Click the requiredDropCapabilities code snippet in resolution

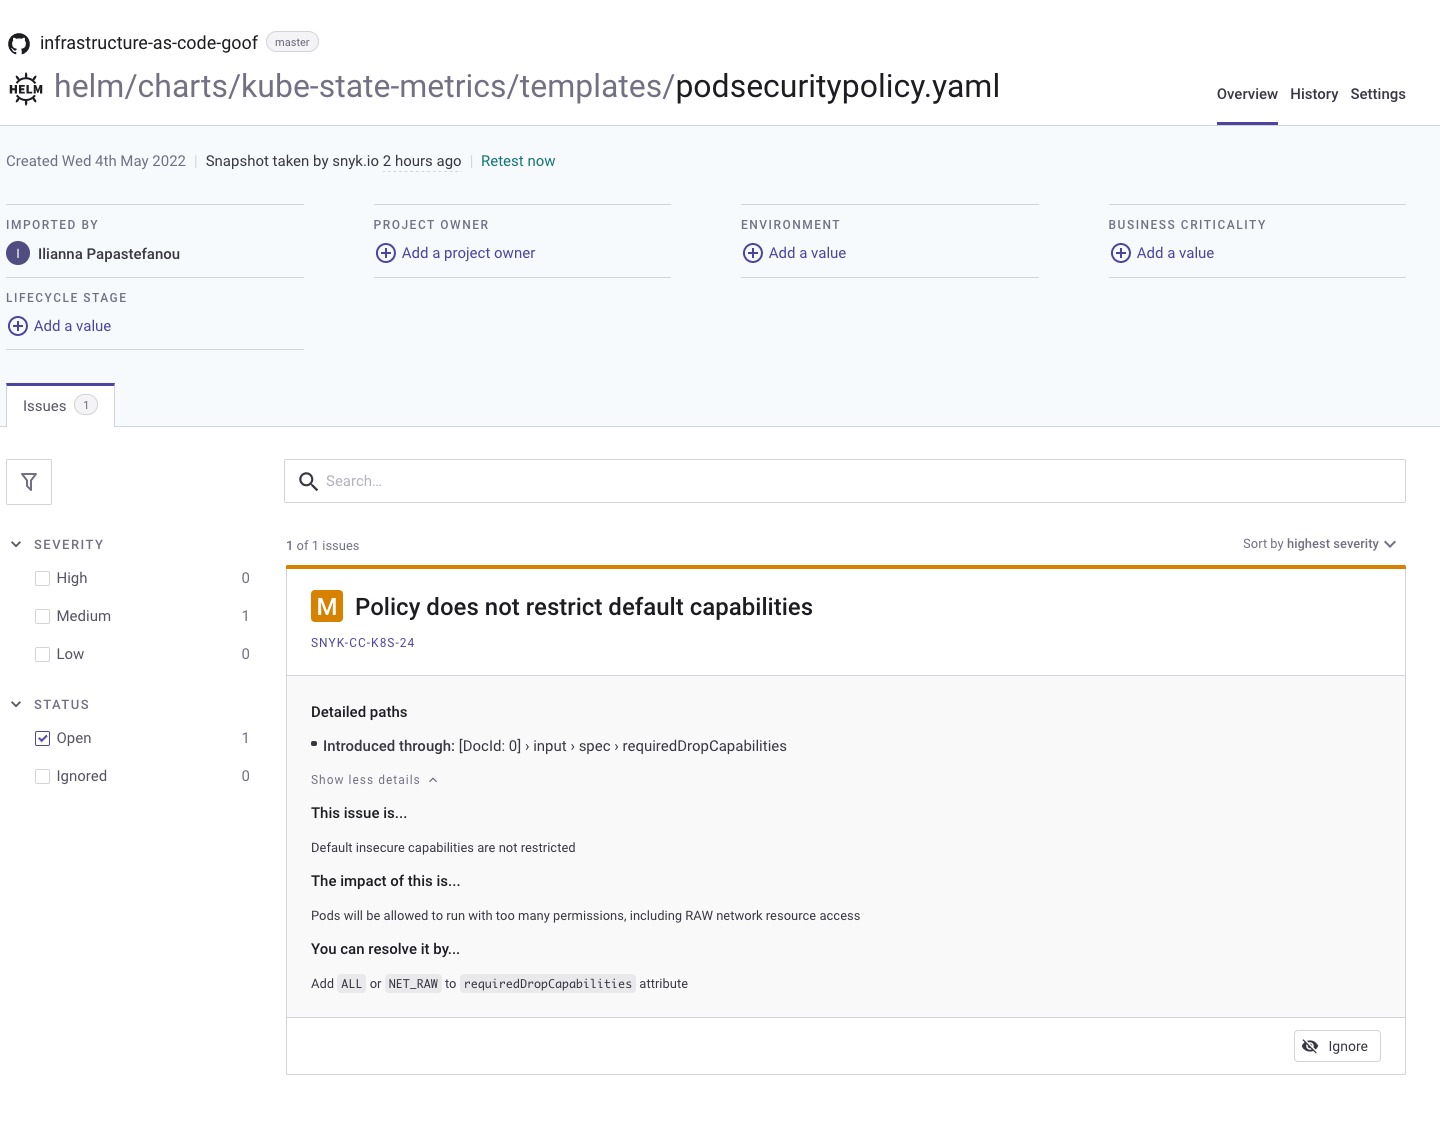click(x=548, y=984)
